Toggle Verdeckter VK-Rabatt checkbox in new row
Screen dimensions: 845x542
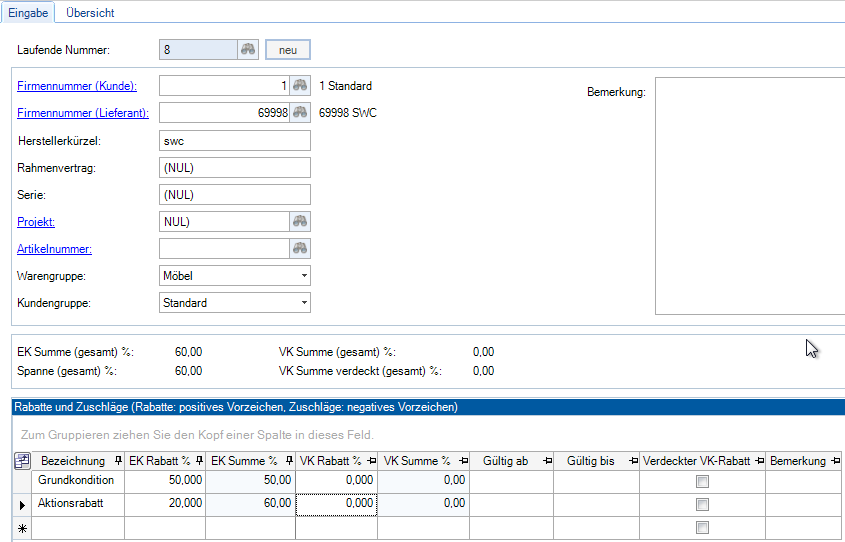[x=702, y=528]
